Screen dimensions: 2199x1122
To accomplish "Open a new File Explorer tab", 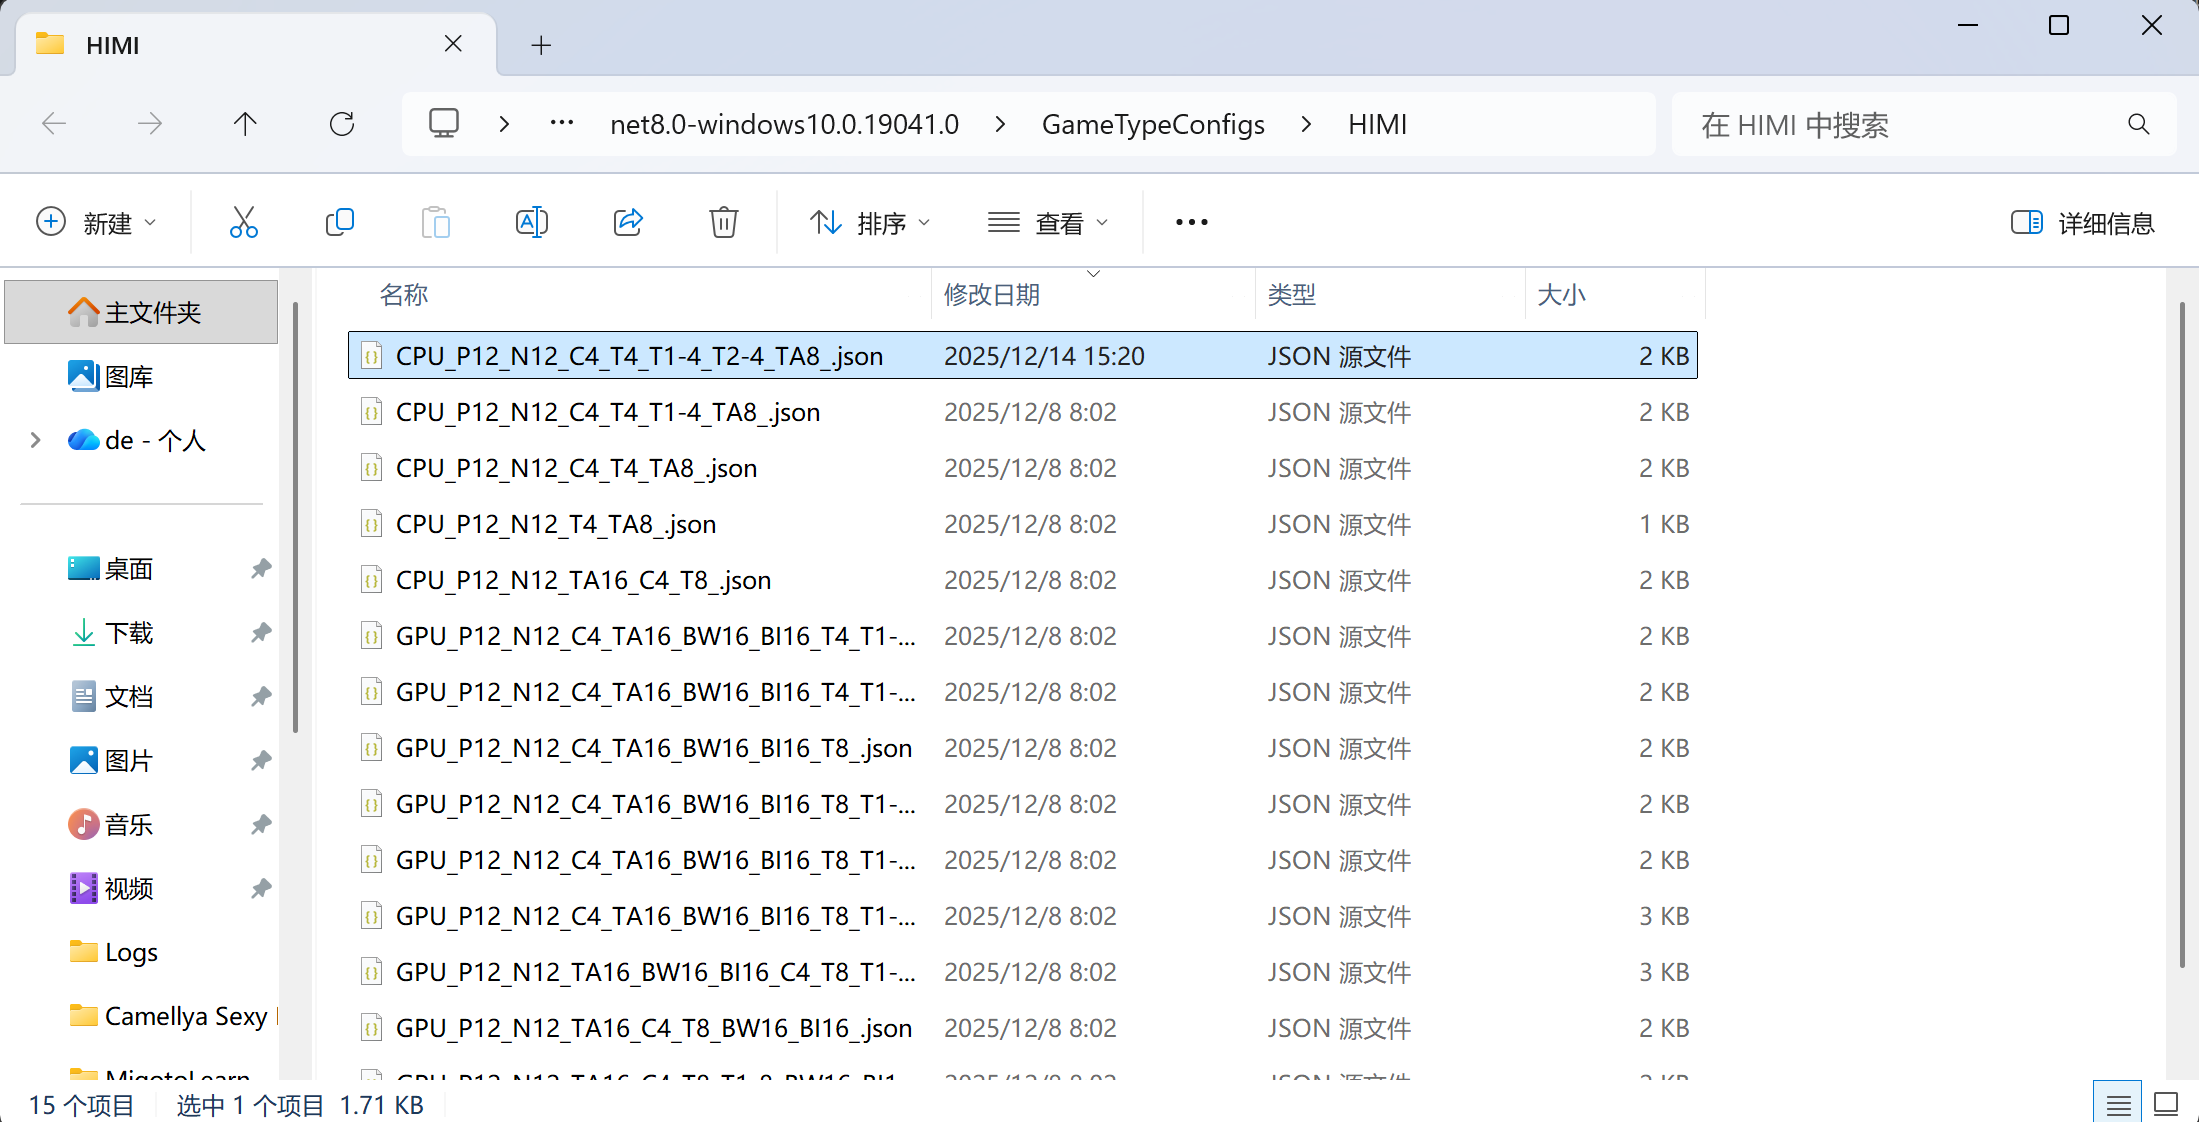I will coord(541,45).
